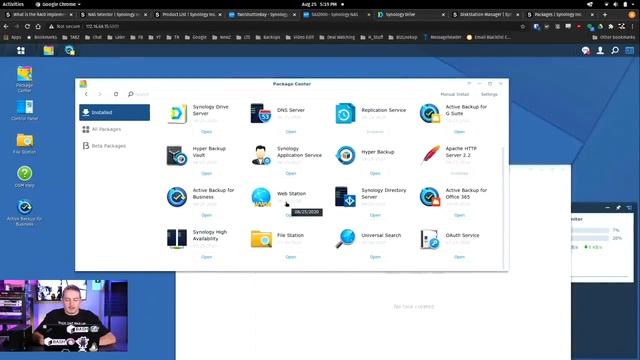The height and width of the screenshot is (360, 640).
Task: Go back in Package Center
Action: (86, 94)
